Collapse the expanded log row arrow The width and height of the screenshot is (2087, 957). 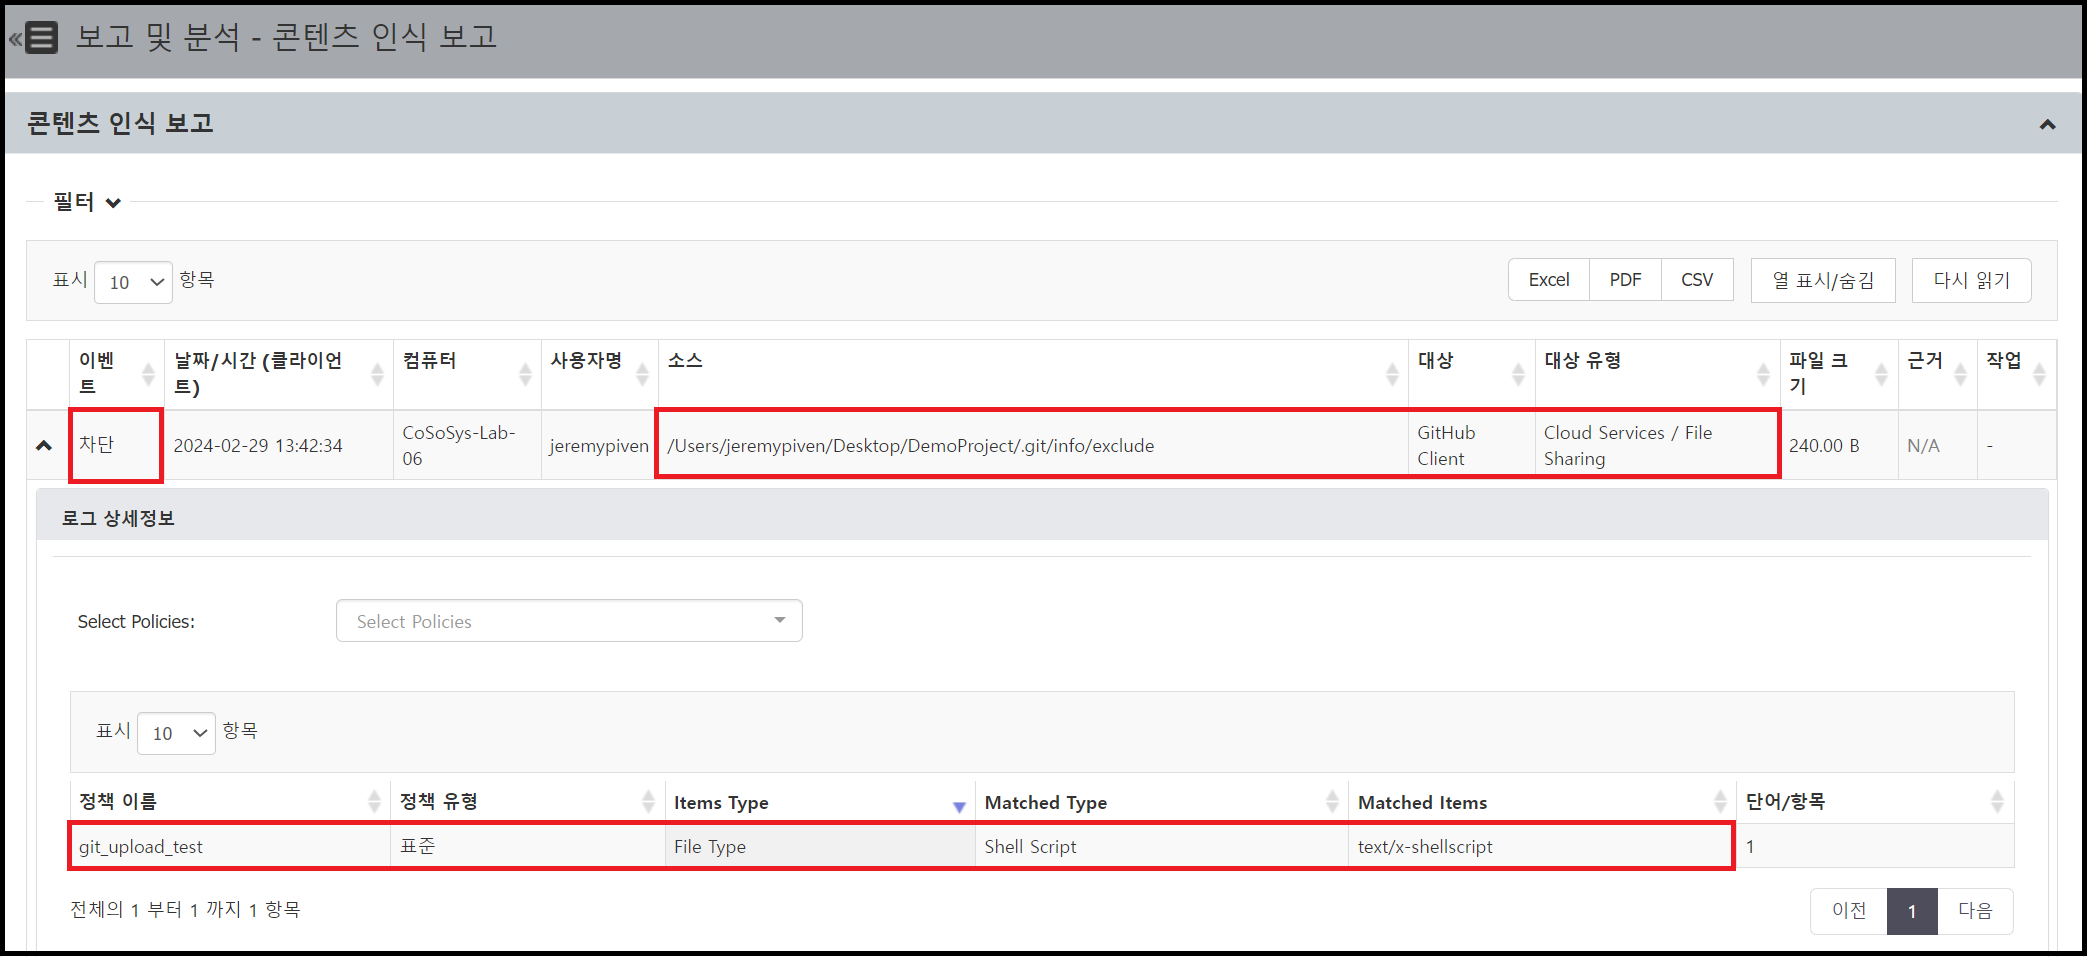click(44, 446)
